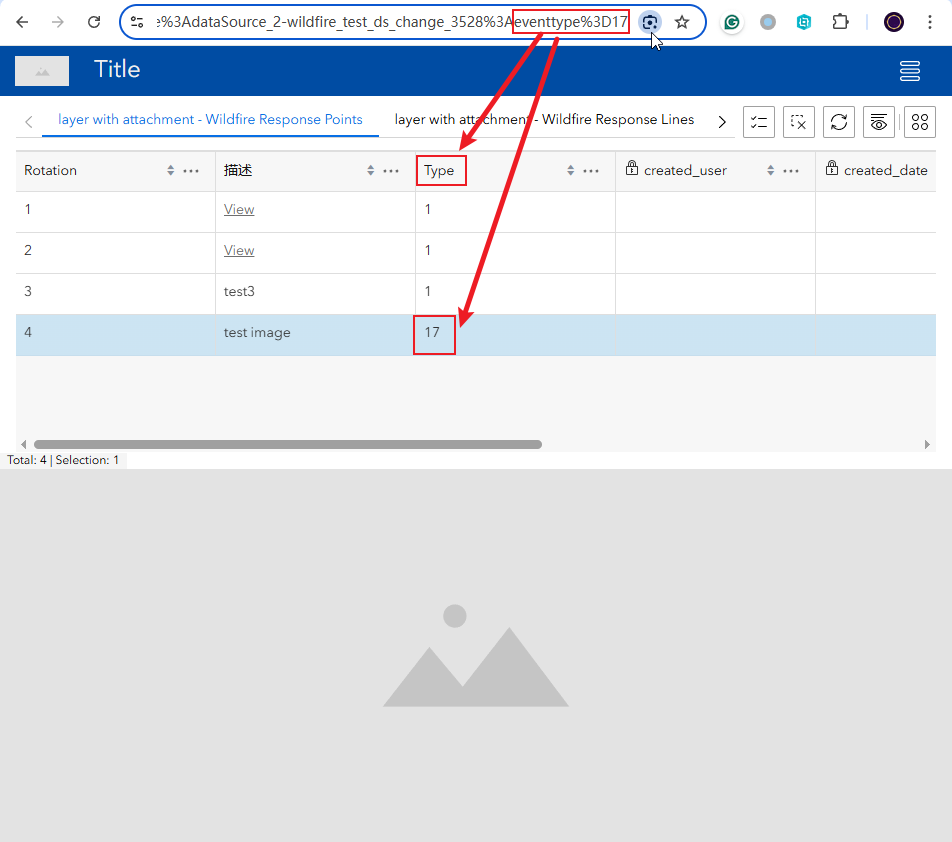Open the View link in row 2
Screen dimensions: 952x842
238,250
